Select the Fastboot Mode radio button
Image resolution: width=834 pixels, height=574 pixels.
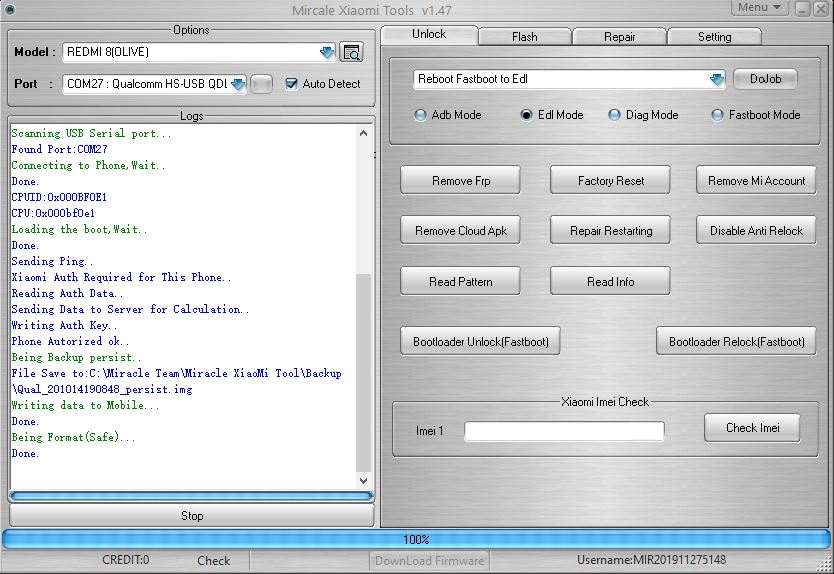coord(717,115)
